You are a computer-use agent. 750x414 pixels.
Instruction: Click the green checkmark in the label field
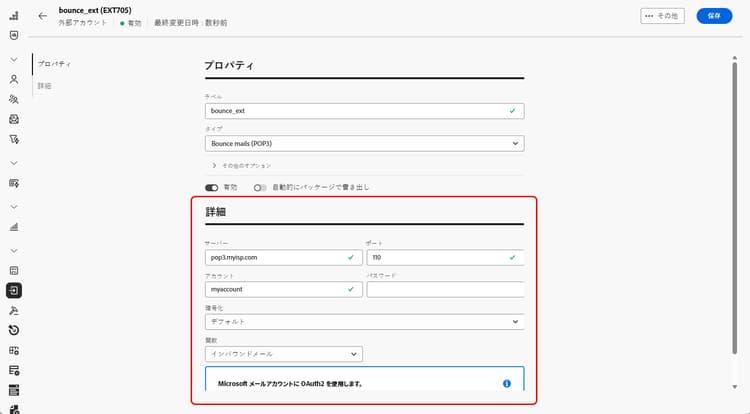click(x=512, y=111)
